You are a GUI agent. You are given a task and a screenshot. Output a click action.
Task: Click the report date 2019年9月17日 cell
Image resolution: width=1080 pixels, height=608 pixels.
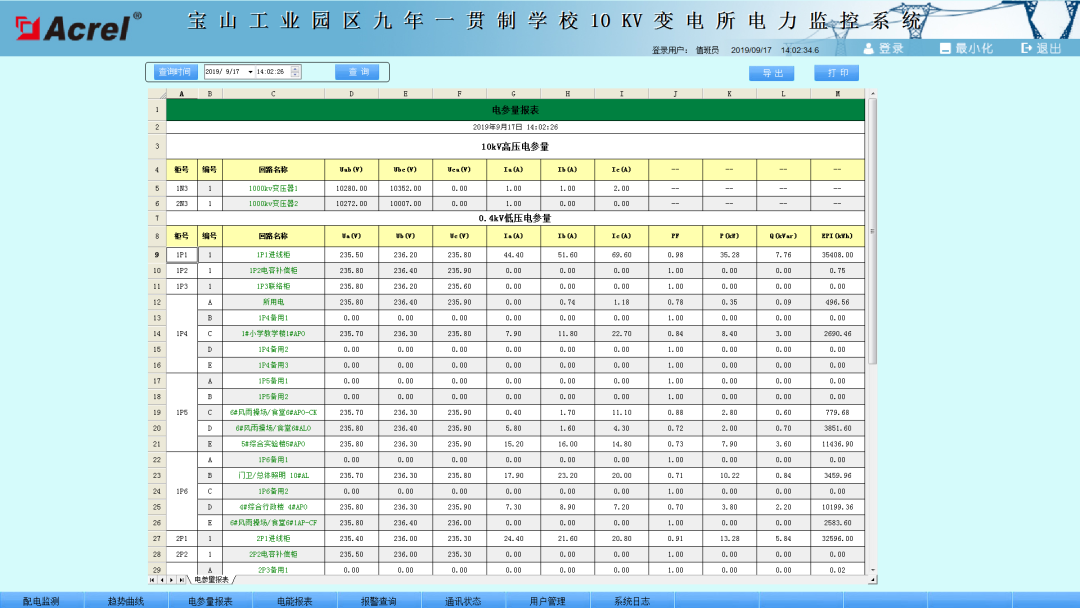click(515, 127)
